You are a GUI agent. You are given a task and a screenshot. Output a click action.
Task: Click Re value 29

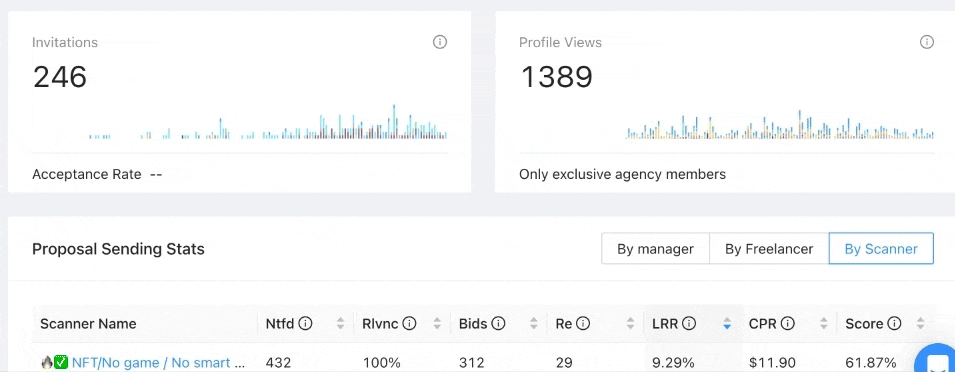coord(565,363)
